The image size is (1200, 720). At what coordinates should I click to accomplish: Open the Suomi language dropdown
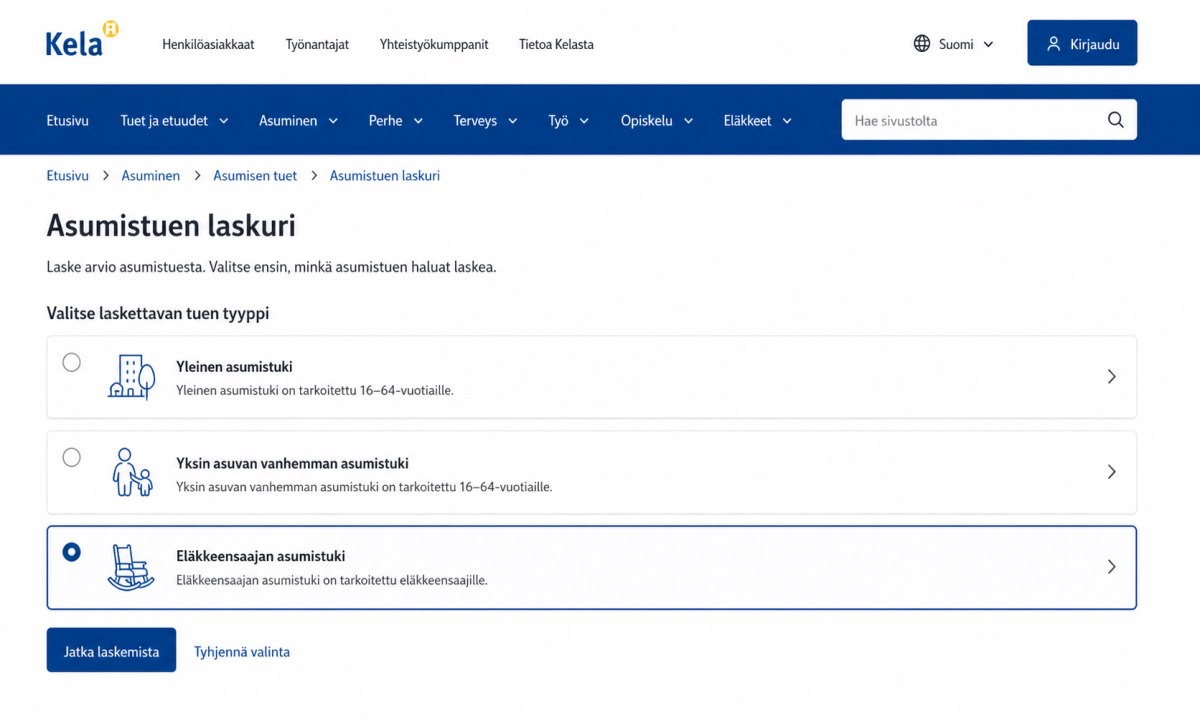pyautogui.click(x=954, y=44)
